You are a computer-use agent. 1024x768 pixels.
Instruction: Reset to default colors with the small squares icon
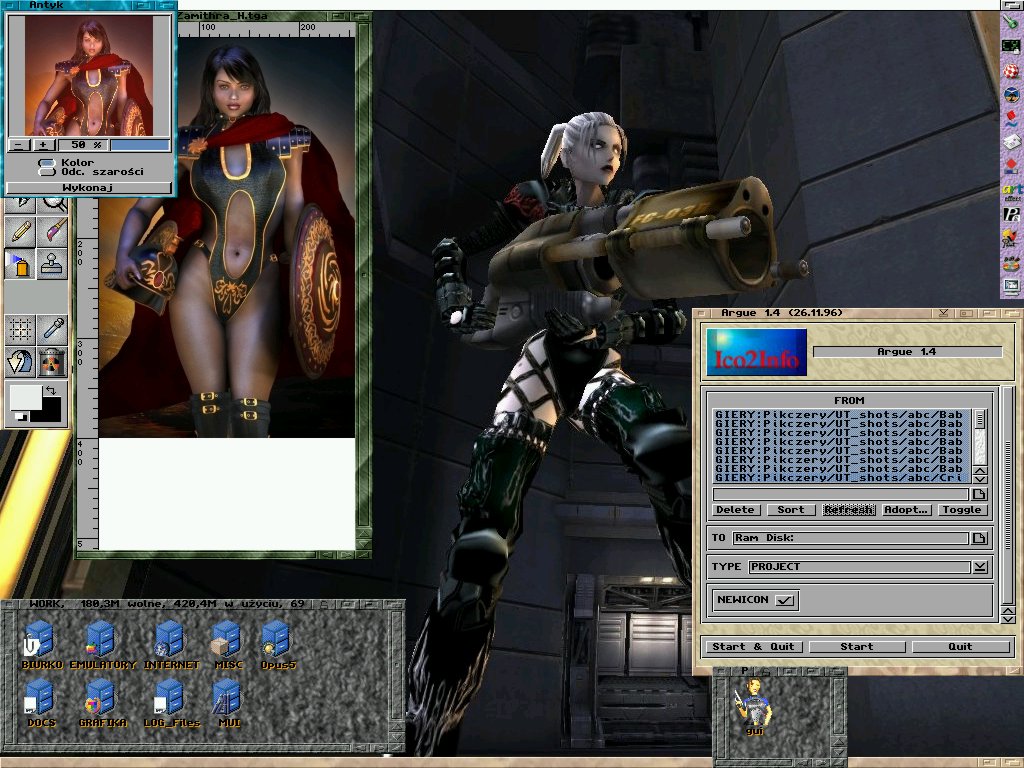coord(22,416)
